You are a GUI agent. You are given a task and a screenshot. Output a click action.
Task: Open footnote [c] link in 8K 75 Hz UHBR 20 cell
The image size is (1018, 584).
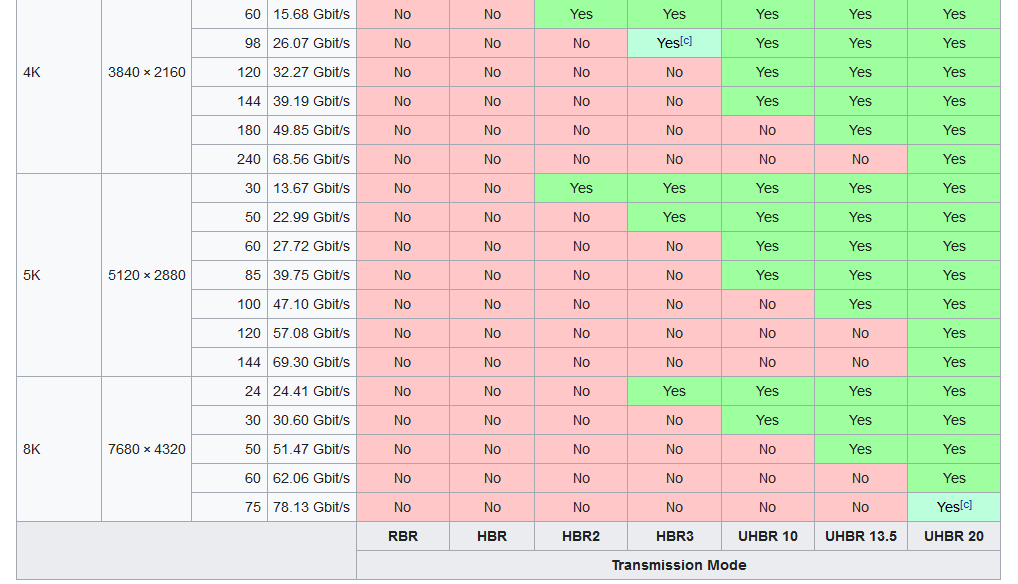tap(966, 504)
